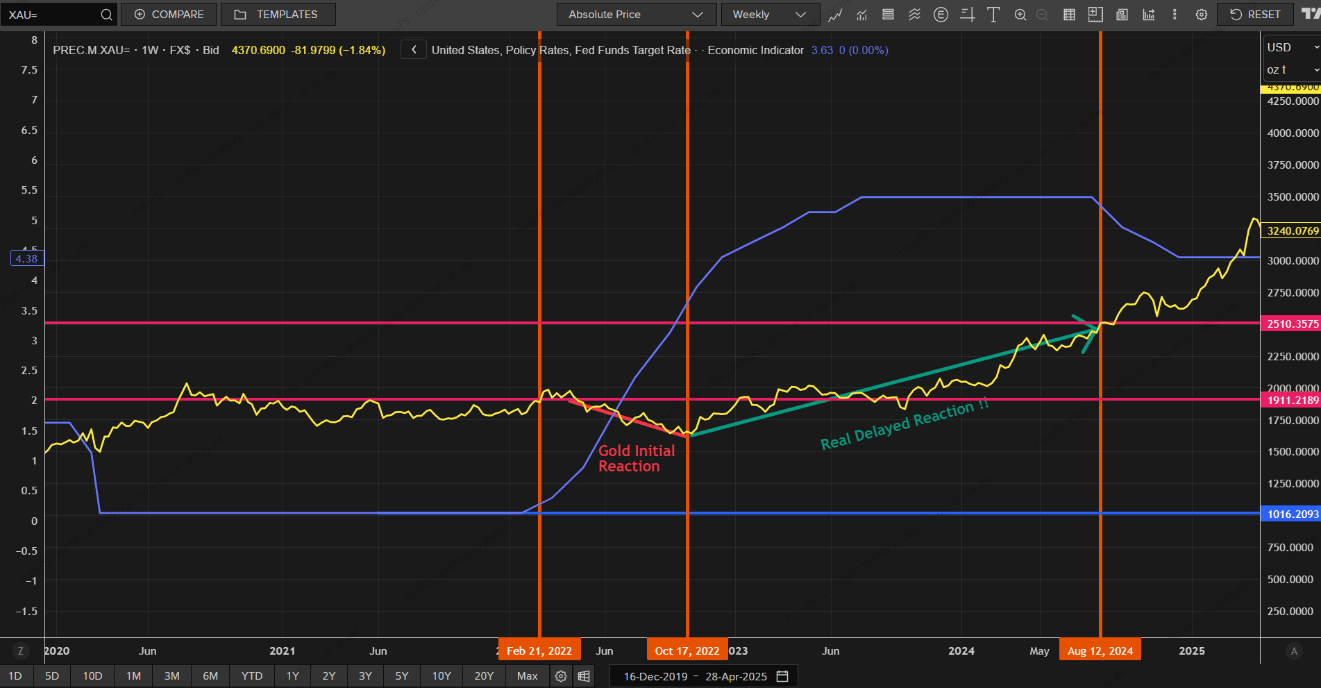The image size is (1321, 688).
Task: Open chart settings gear in top toolbar
Action: pos(1201,15)
